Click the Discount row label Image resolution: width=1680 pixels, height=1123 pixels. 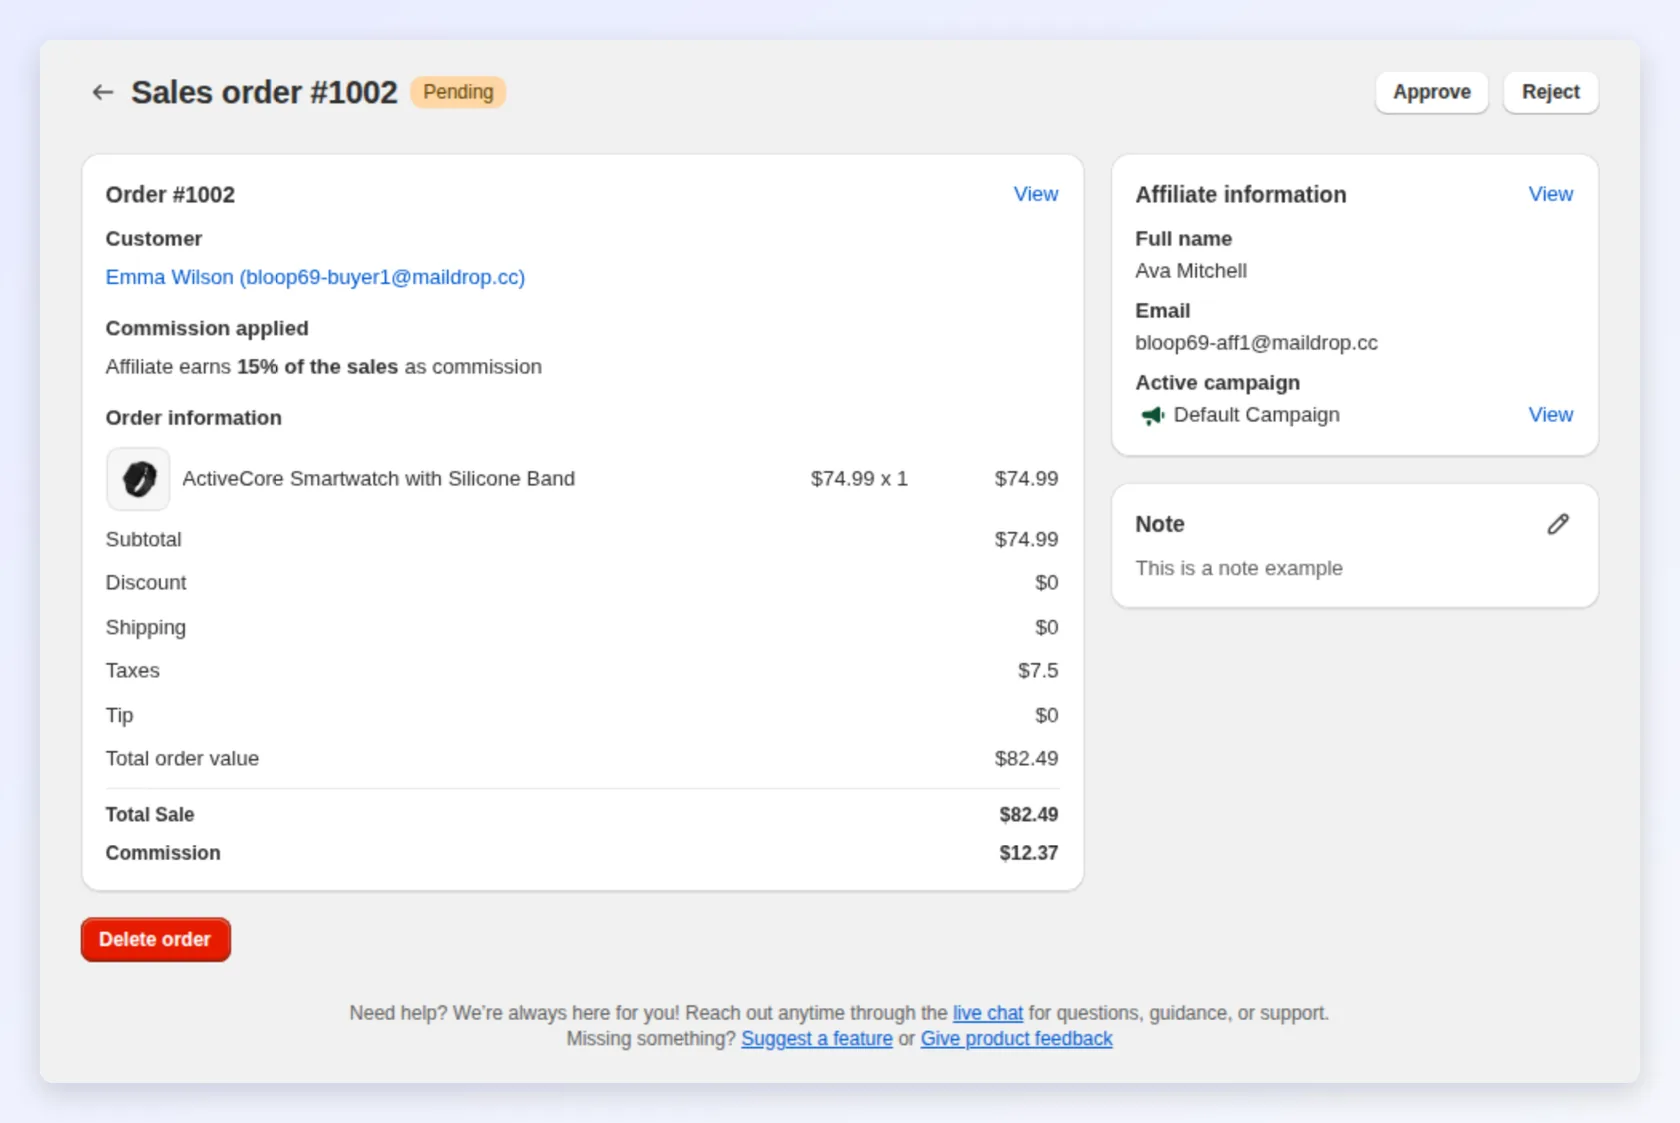pos(146,583)
